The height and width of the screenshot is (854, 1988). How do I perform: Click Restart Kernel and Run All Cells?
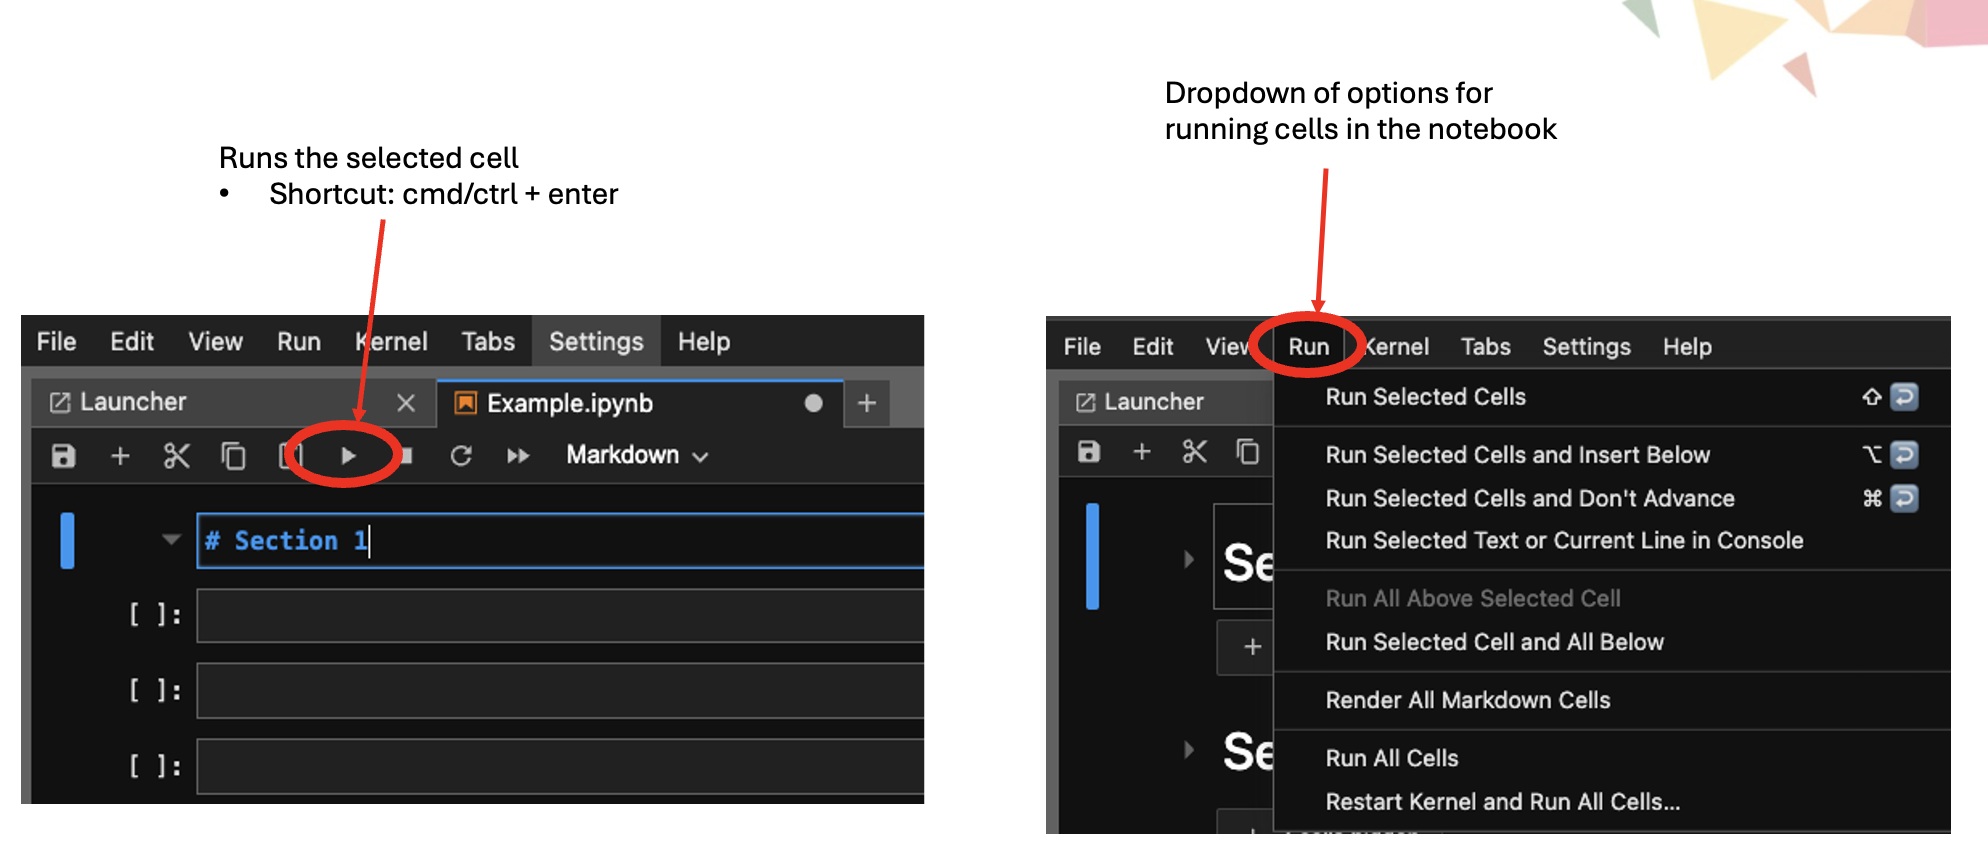click(x=1502, y=802)
